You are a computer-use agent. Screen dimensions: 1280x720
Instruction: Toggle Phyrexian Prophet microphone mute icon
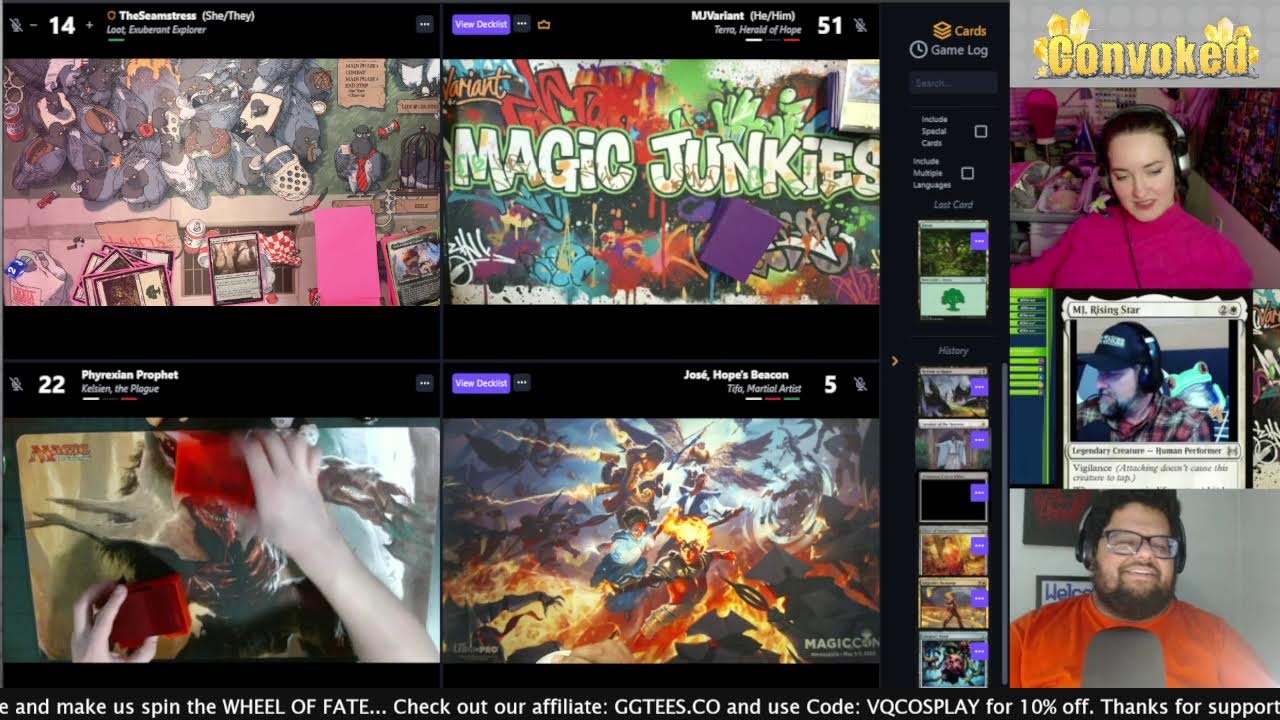click(x=16, y=384)
